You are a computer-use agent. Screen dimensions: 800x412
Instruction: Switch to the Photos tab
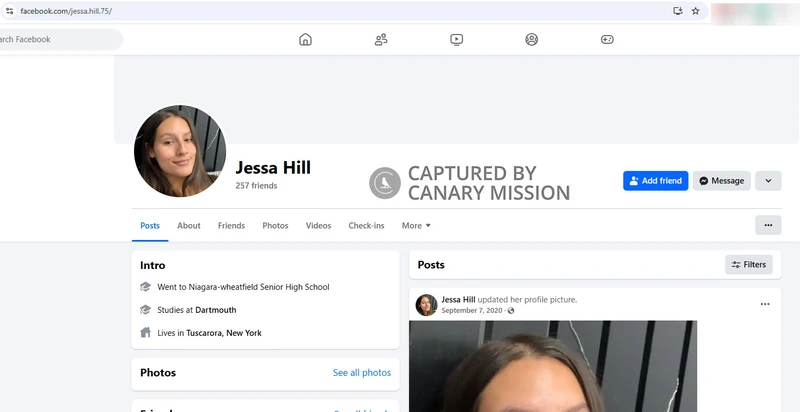pyautogui.click(x=275, y=226)
